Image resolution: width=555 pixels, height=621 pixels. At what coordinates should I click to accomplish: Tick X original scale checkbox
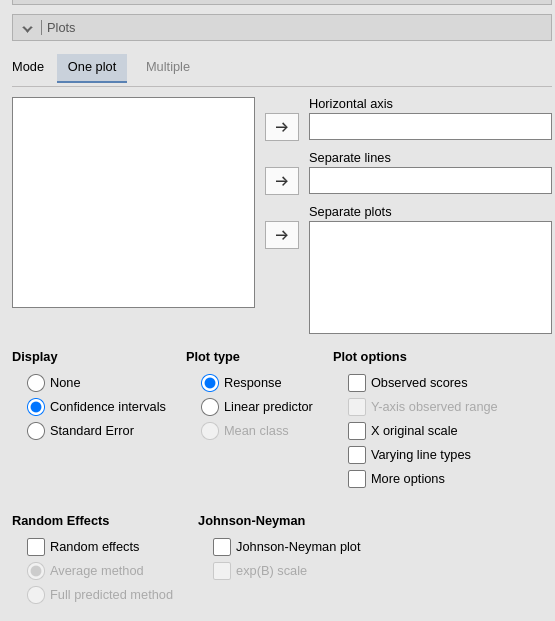click(x=357, y=431)
